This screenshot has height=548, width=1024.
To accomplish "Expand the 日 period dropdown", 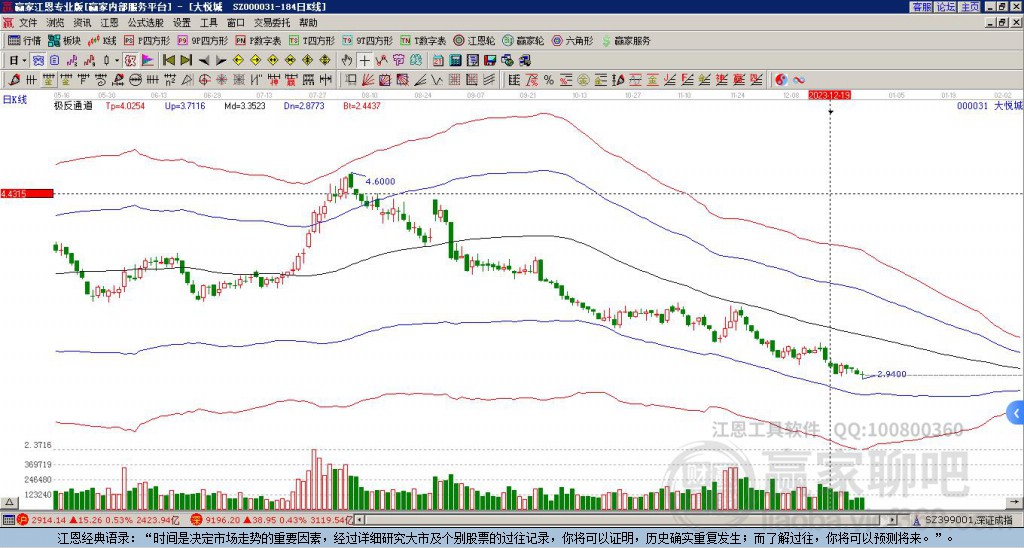I will tap(24, 61).
